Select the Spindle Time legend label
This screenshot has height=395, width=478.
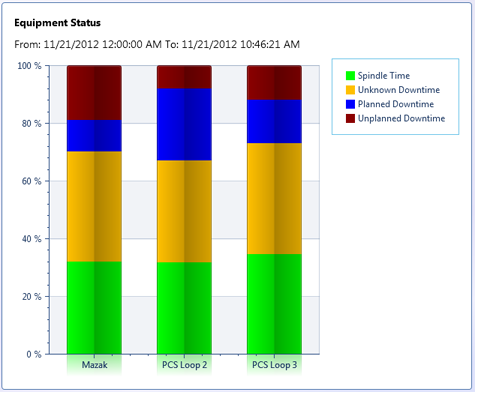coord(384,76)
